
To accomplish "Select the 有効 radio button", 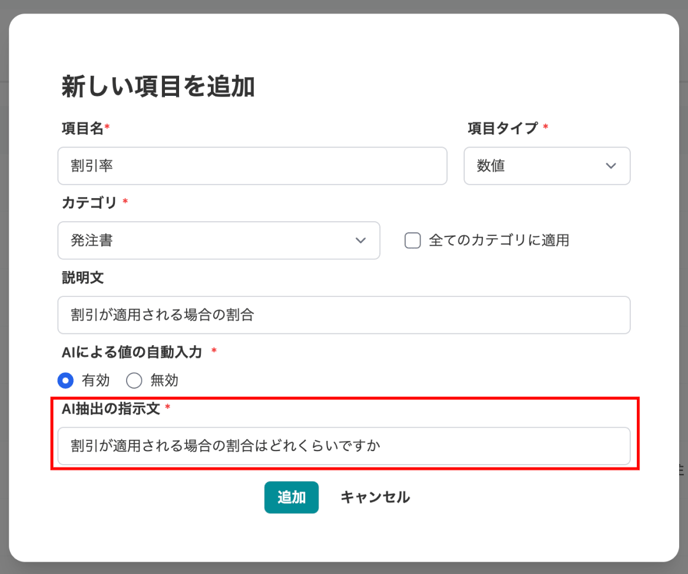I will [66, 380].
